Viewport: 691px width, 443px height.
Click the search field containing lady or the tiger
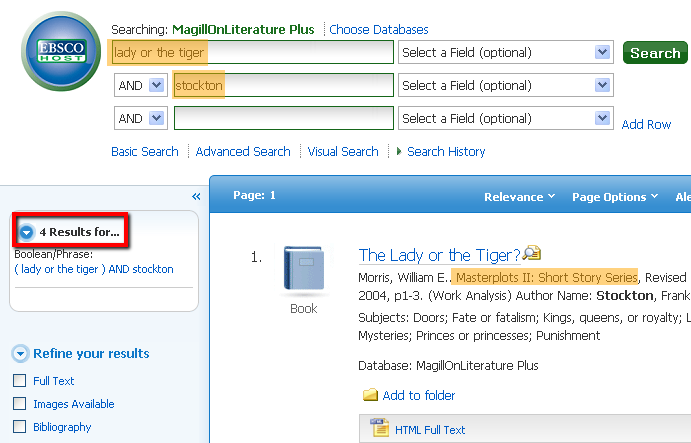(253, 52)
